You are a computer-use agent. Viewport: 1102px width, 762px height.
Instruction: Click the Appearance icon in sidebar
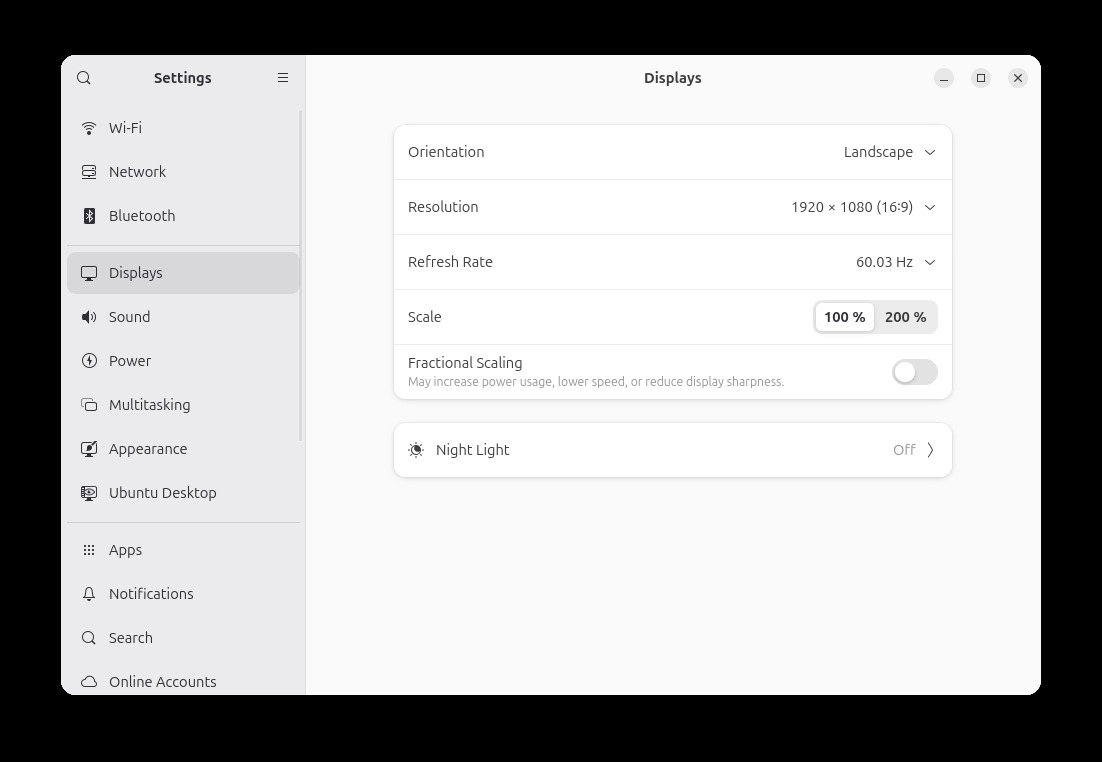tap(89, 449)
